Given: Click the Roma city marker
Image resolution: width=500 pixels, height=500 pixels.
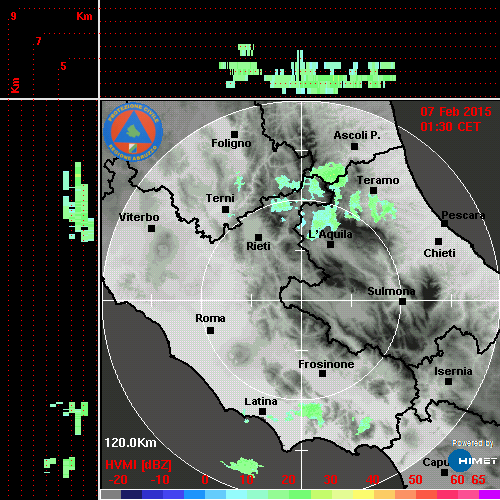Looking at the screenshot, I should click(x=210, y=330).
